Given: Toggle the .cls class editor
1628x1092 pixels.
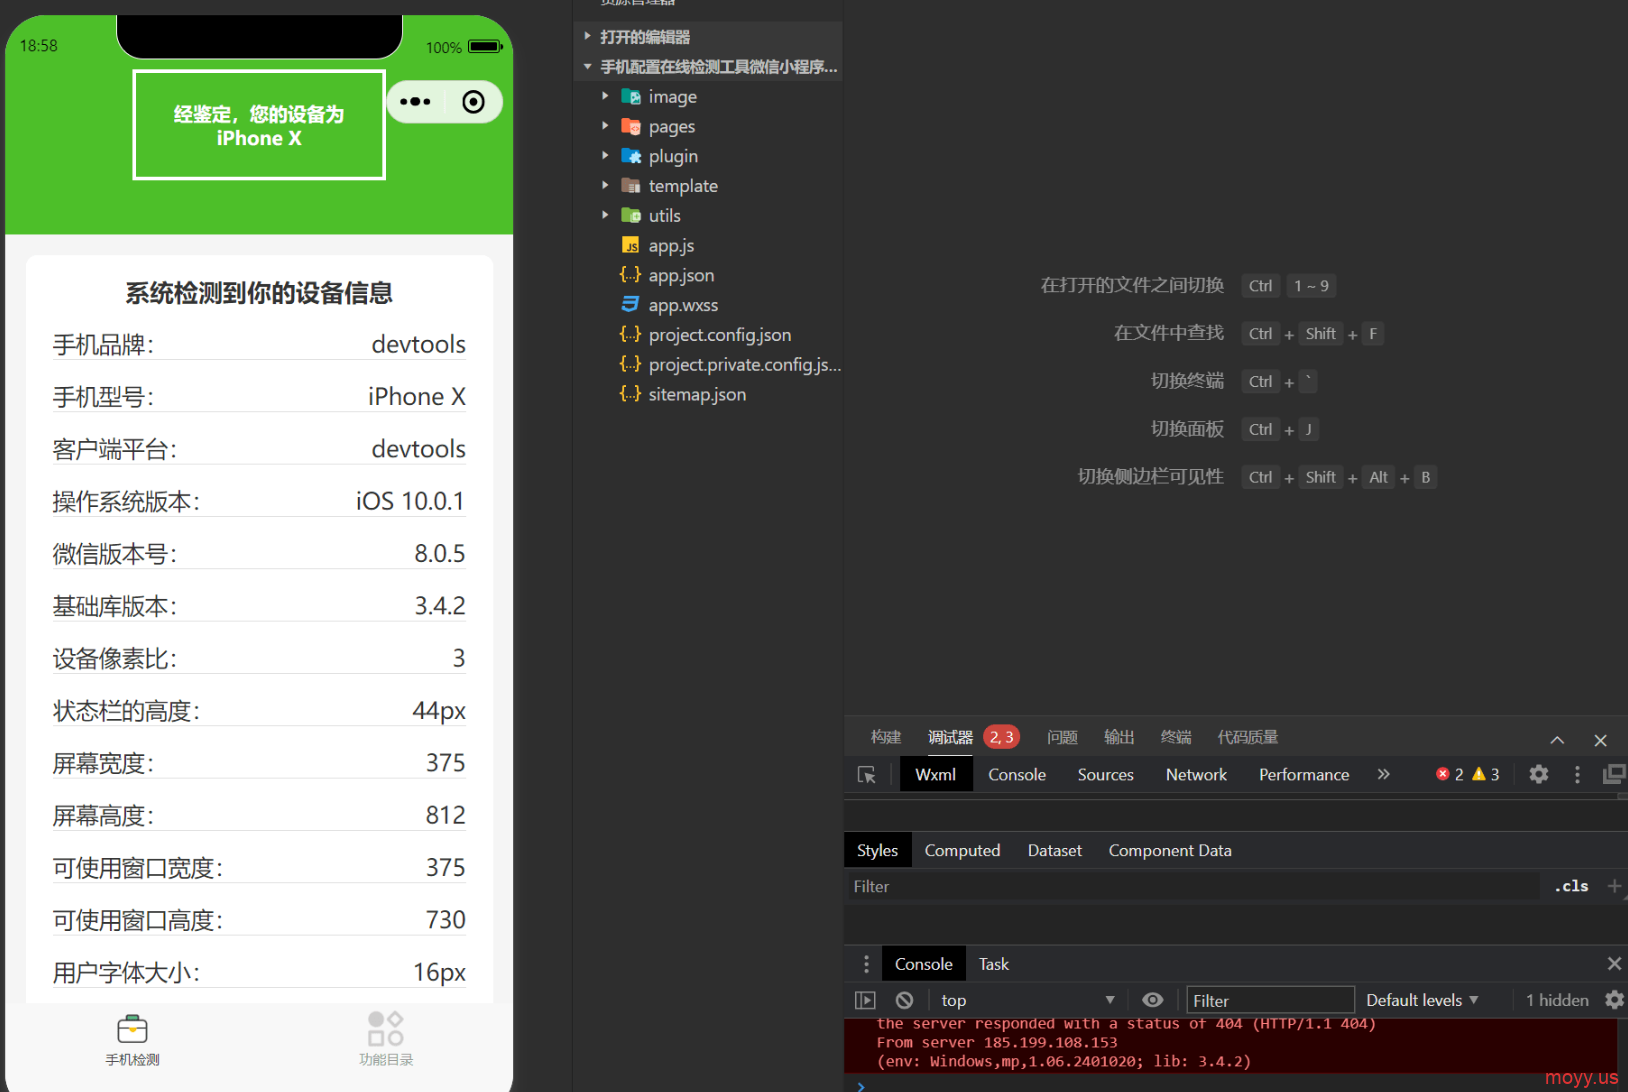Looking at the screenshot, I should tap(1571, 886).
